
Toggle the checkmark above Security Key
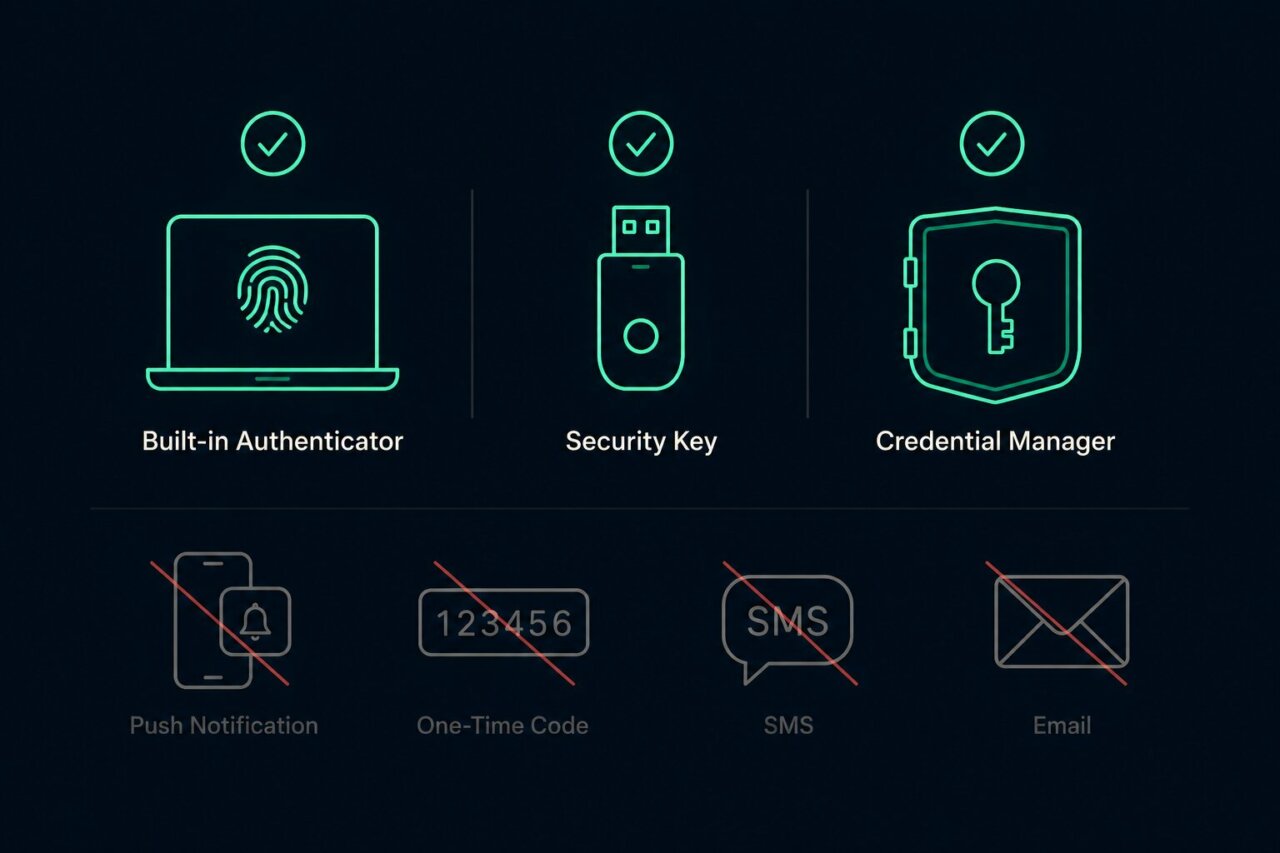pos(641,145)
